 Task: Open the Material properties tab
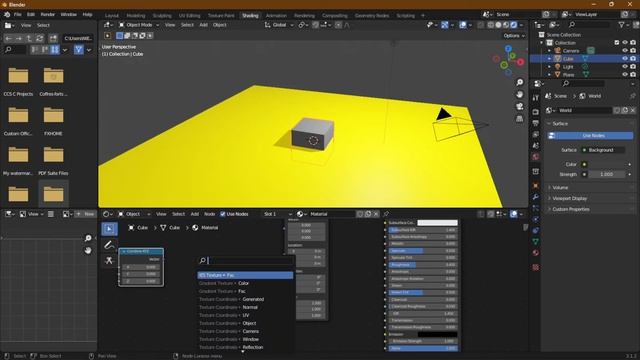pos(536,253)
